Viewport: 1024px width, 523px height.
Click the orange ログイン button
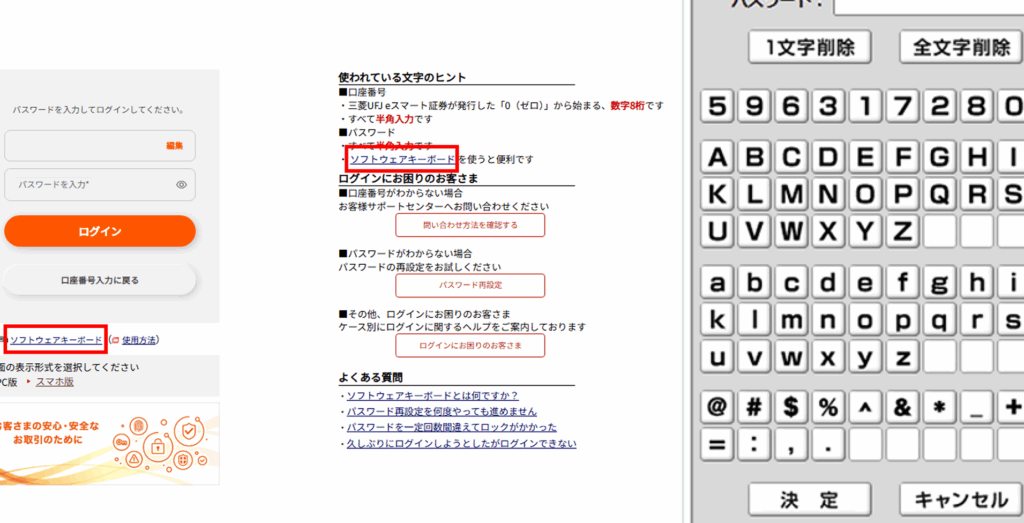click(x=100, y=231)
